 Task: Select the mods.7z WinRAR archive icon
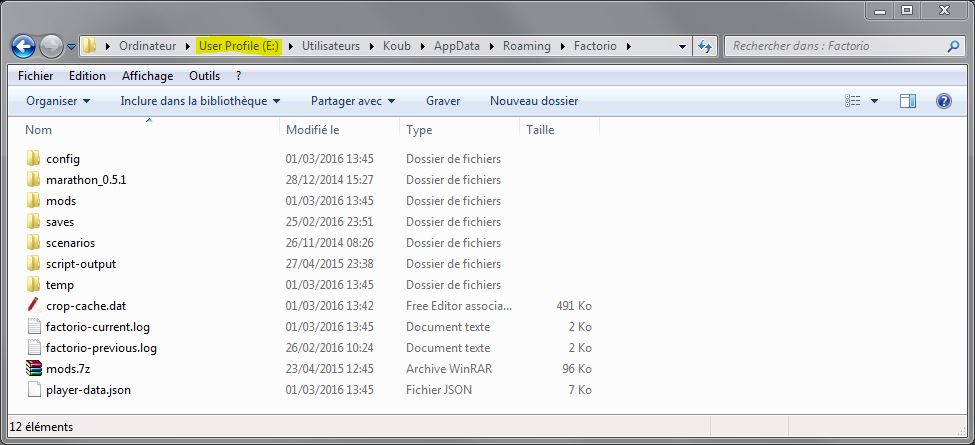click(x=33, y=369)
